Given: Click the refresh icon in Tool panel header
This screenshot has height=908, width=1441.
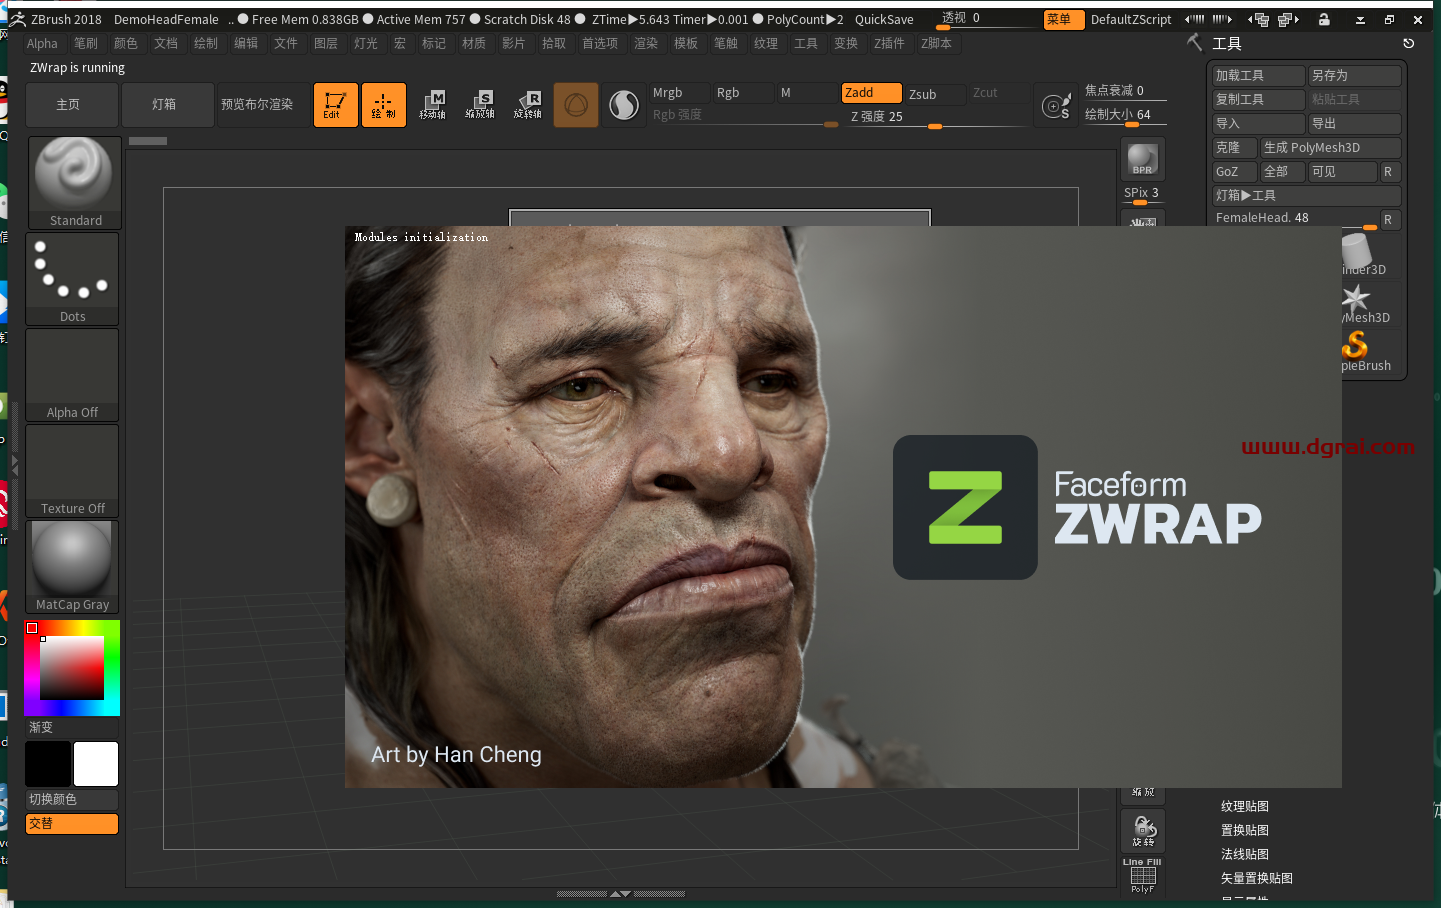Looking at the screenshot, I should [x=1408, y=43].
